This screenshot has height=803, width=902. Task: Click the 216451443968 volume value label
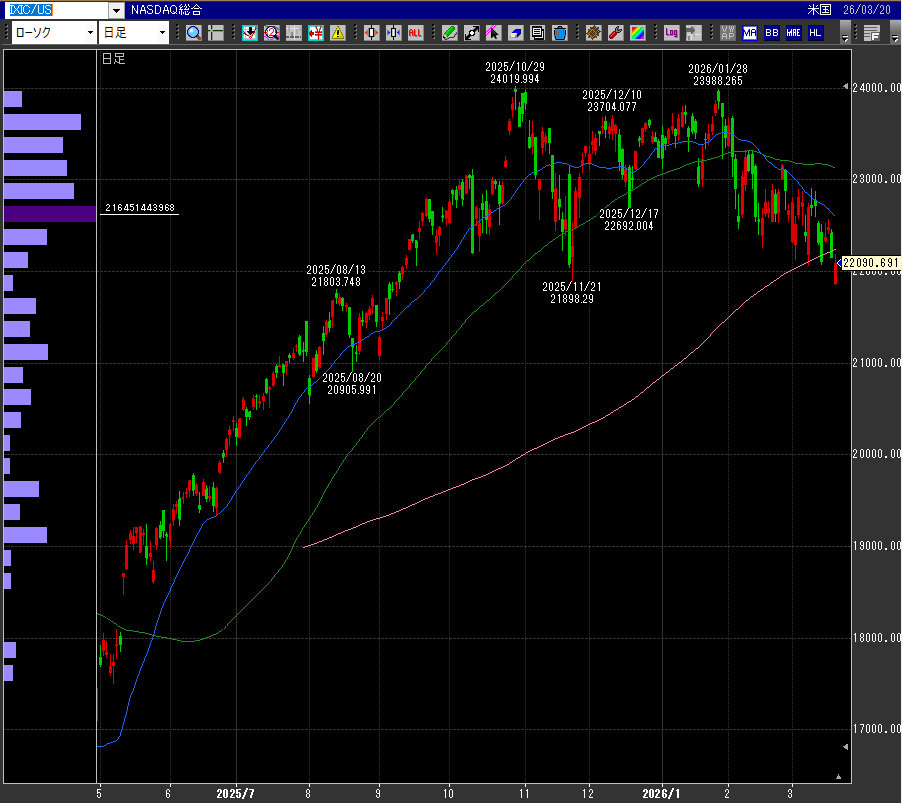pyautogui.click(x=140, y=208)
